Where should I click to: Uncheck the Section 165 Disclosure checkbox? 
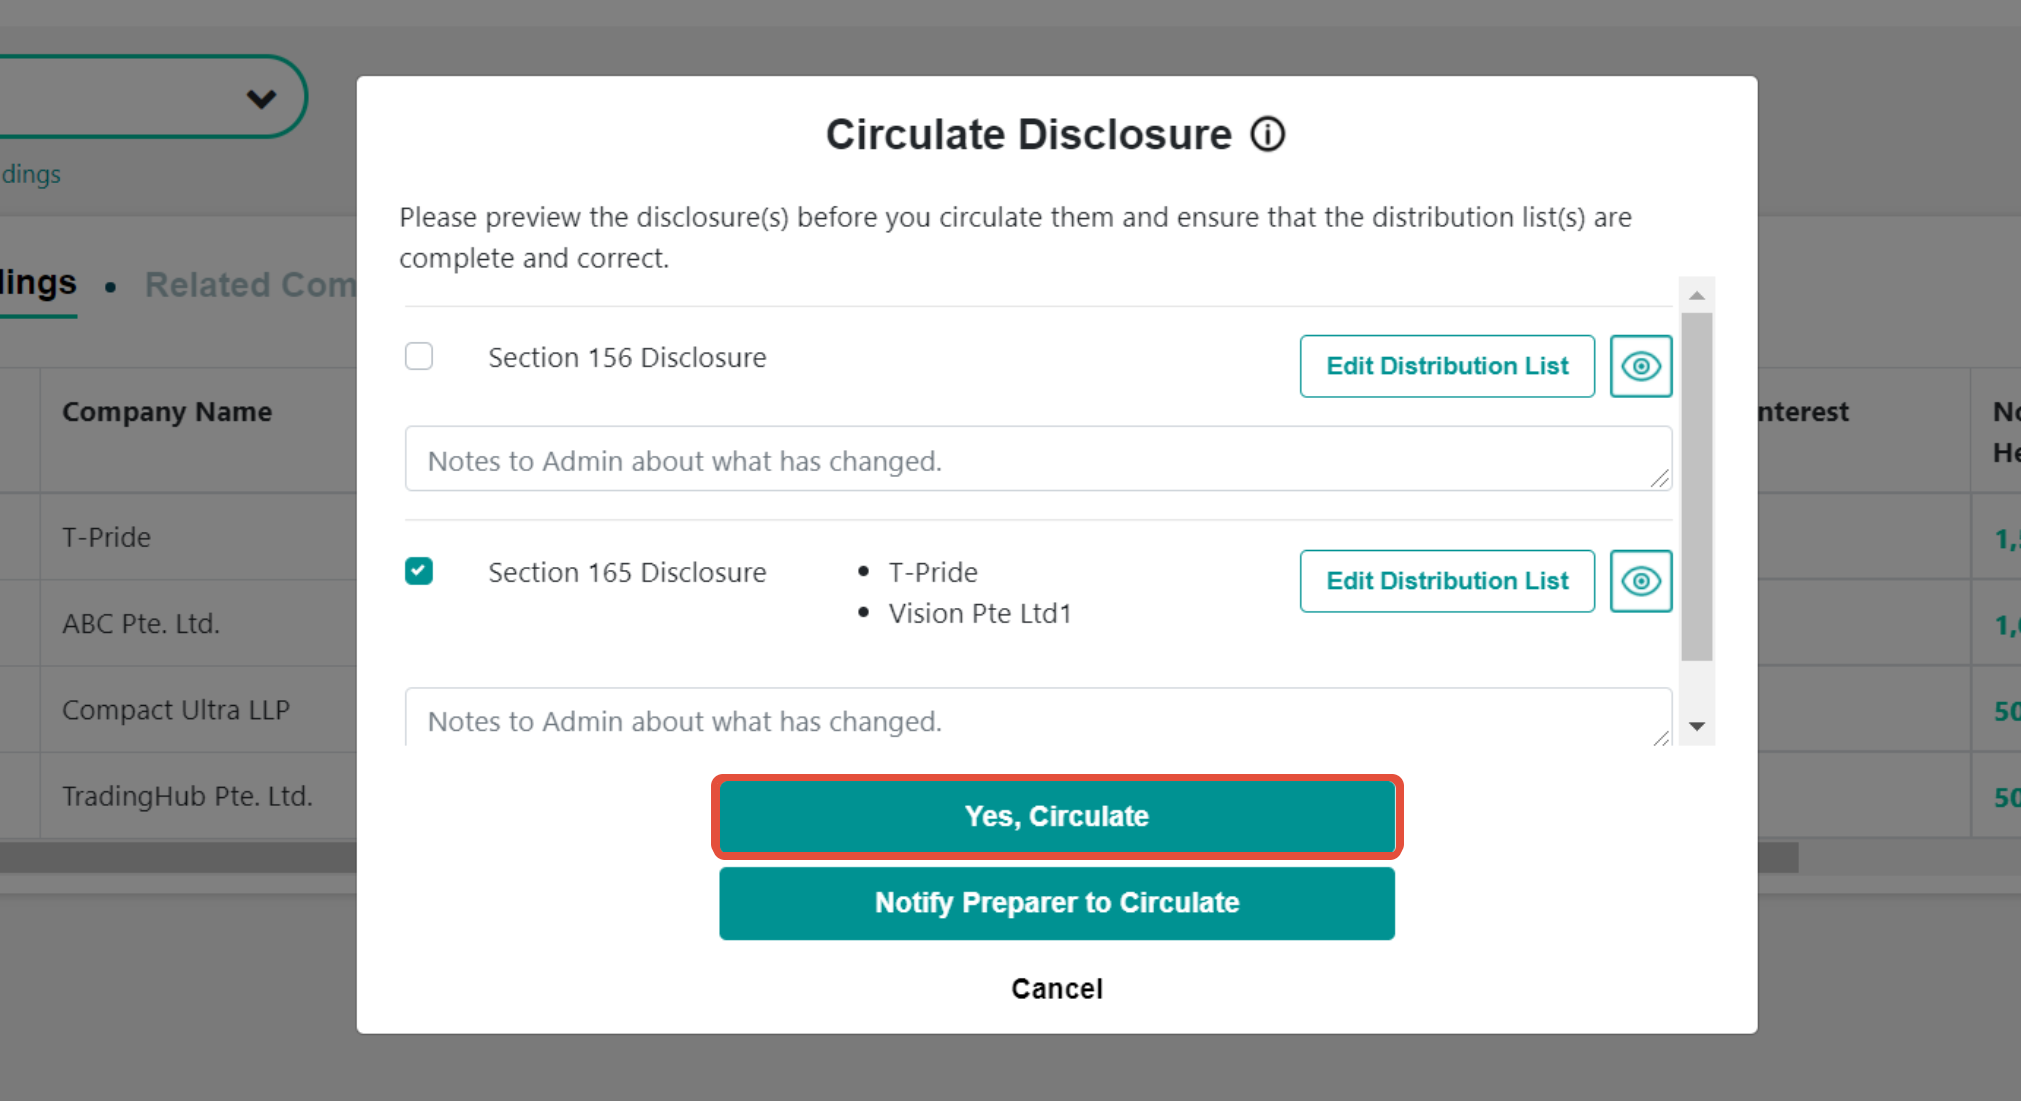[419, 570]
